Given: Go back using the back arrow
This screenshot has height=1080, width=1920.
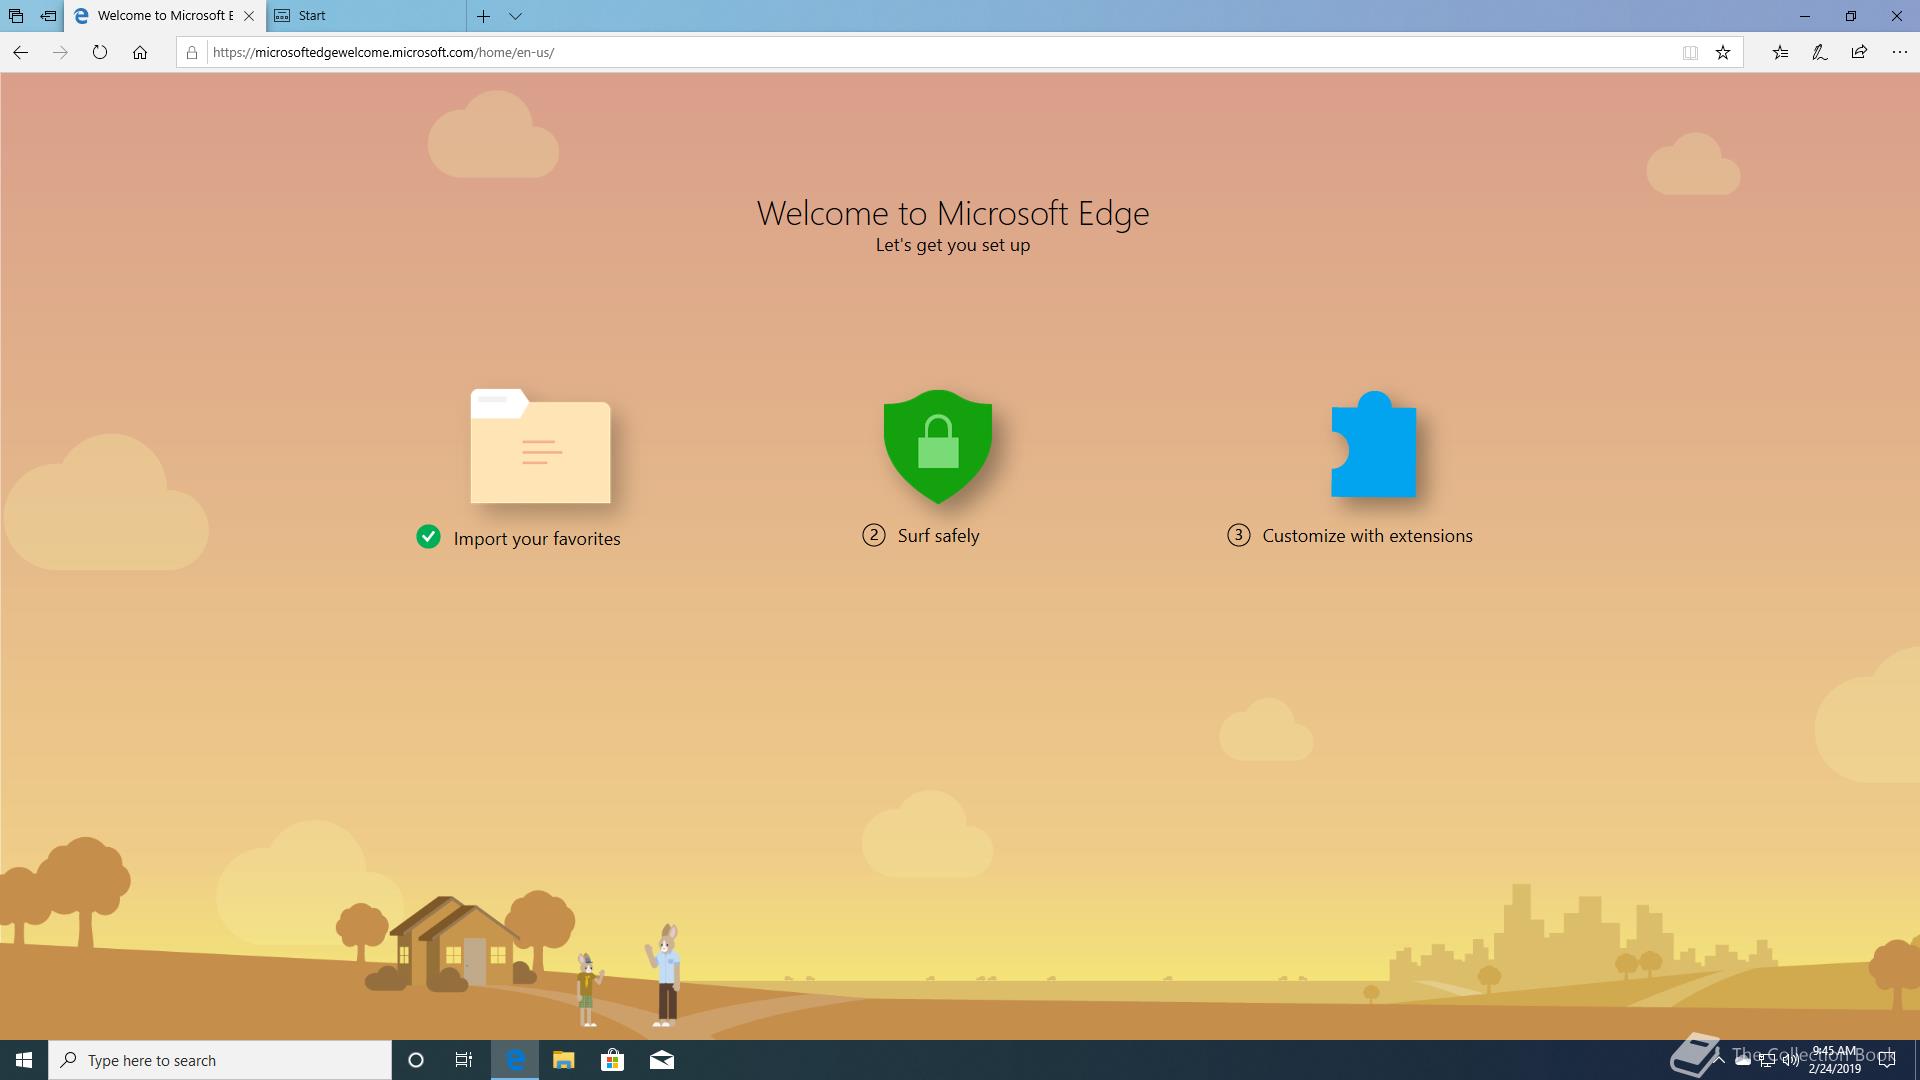Looking at the screenshot, I should click(20, 52).
